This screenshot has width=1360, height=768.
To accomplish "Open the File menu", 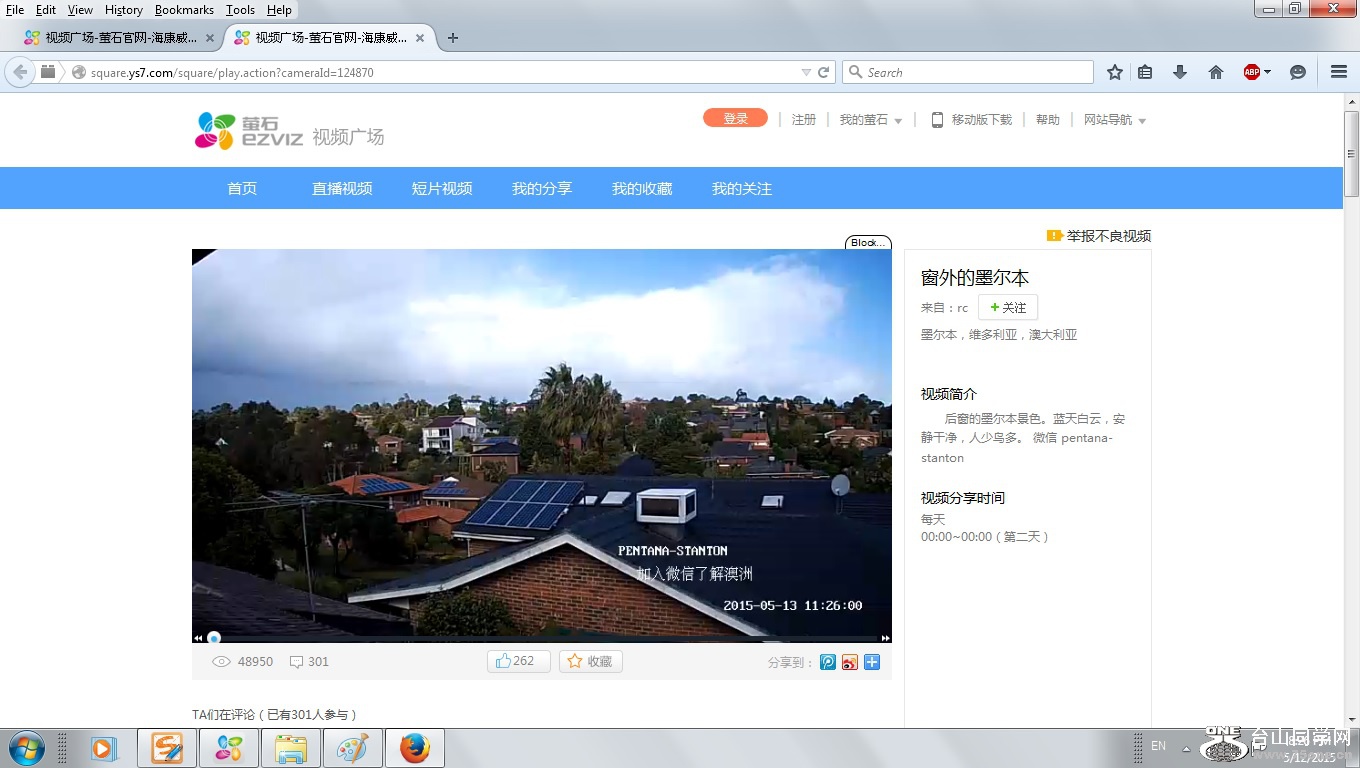I will coord(15,10).
